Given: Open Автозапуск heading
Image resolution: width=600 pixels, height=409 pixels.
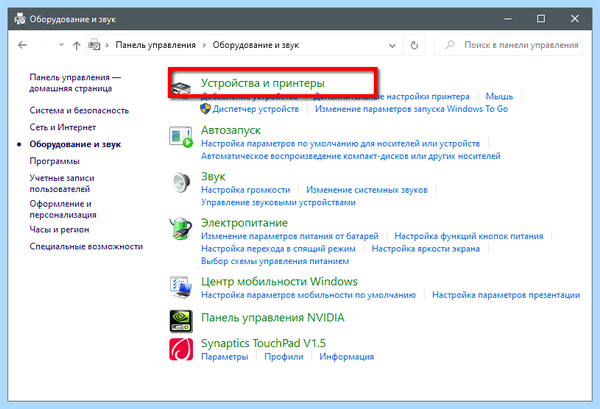Looking at the screenshot, I should [231, 130].
